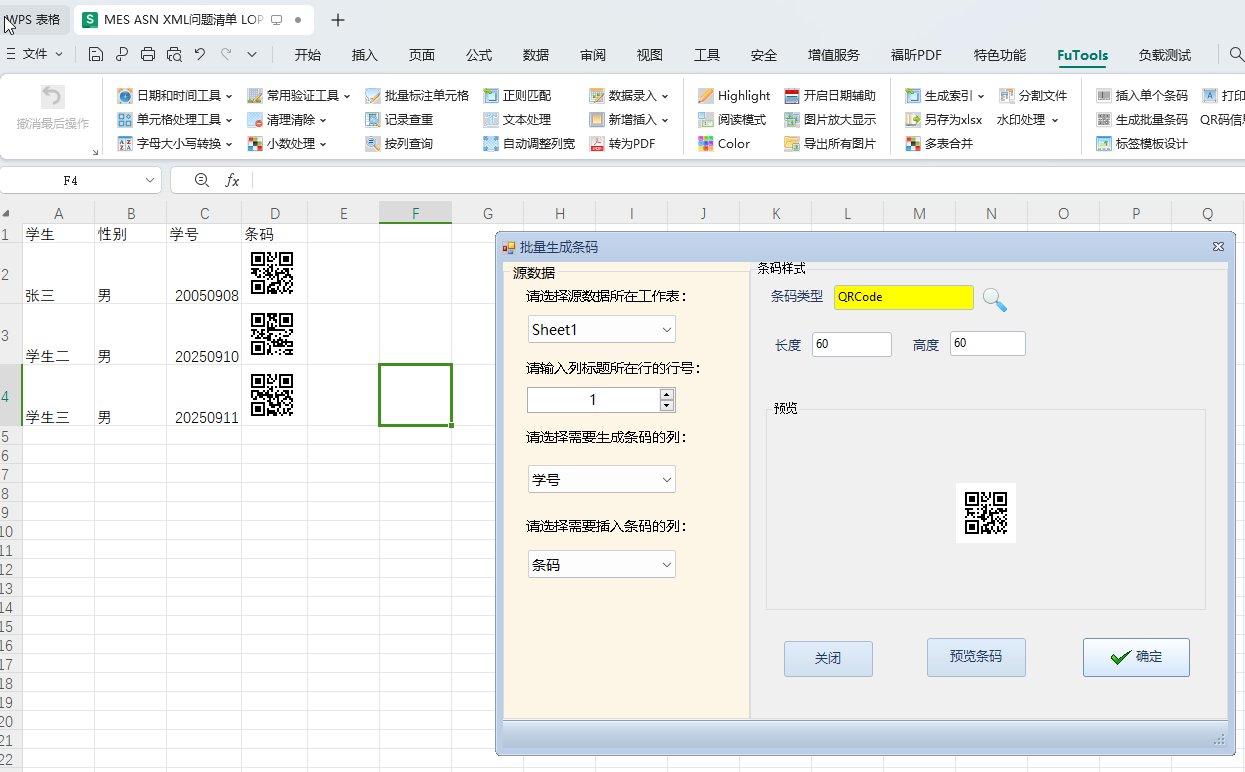
Task: Switch to 数据 ribbon tab
Action: point(536,55)
